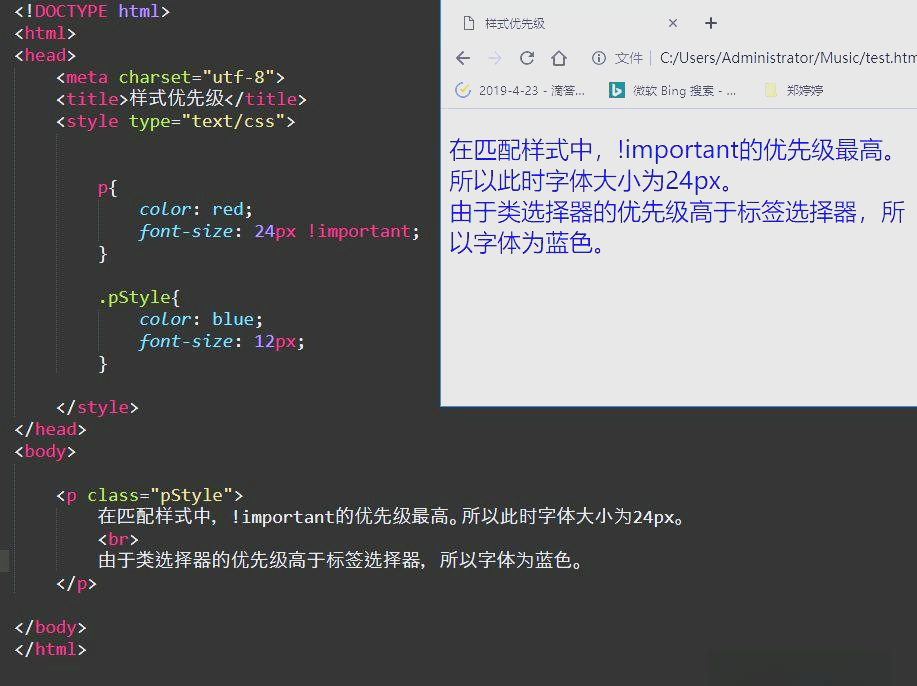
Task: Open the browser home page
Action: pyautogui.click(x=559, y=58)
